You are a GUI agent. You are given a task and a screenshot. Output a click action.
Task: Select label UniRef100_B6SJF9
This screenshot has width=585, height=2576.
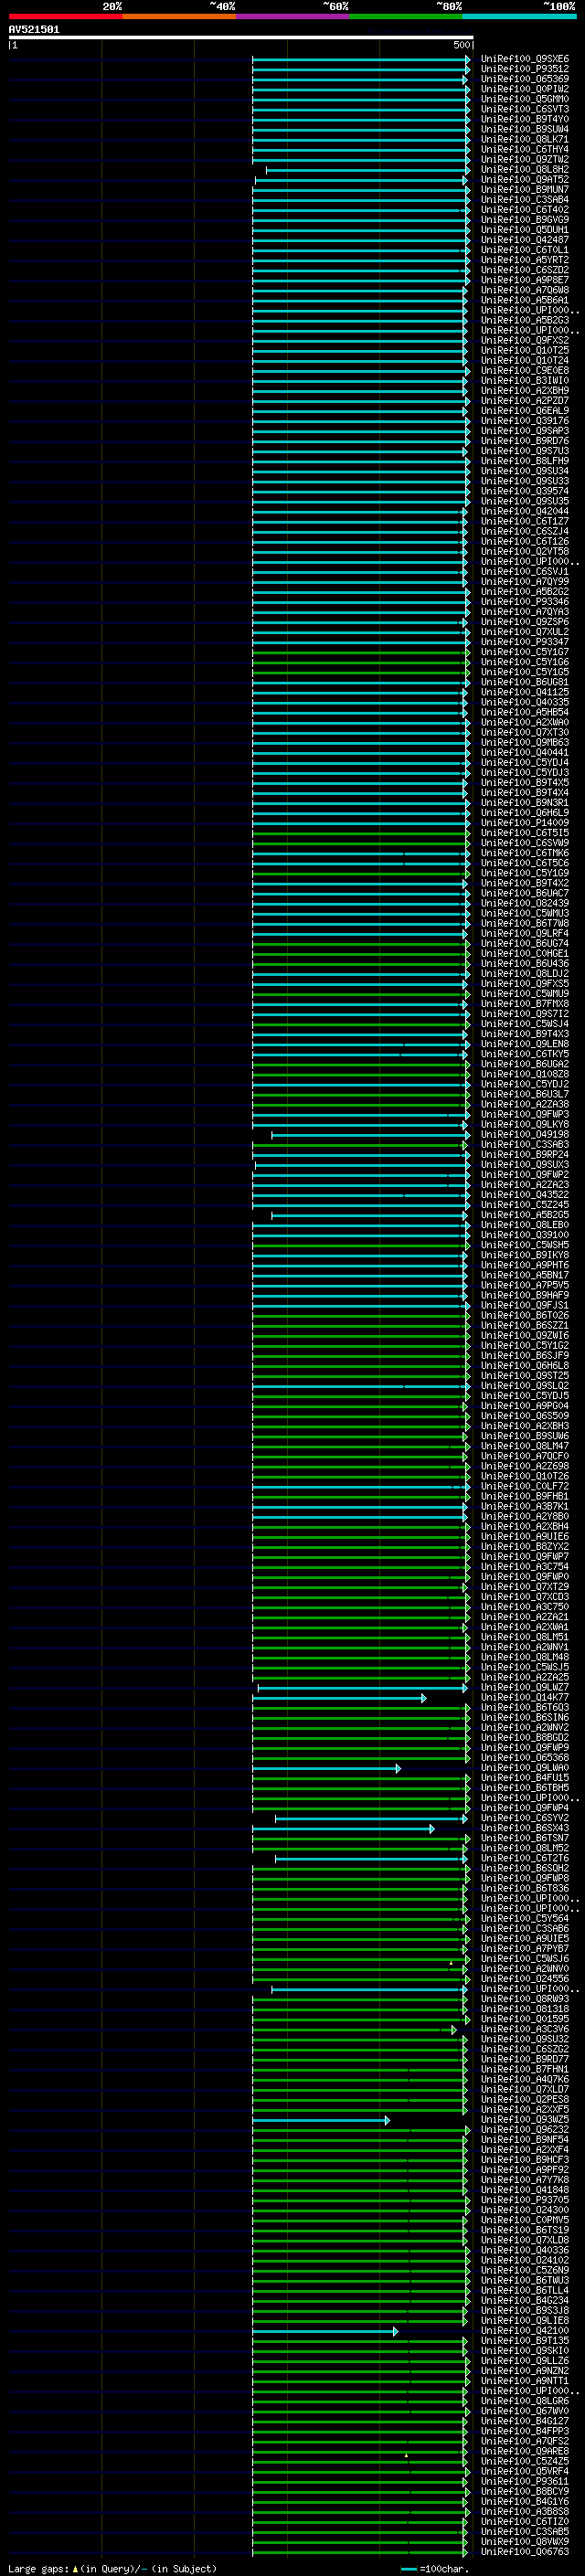pos(525,1356)
